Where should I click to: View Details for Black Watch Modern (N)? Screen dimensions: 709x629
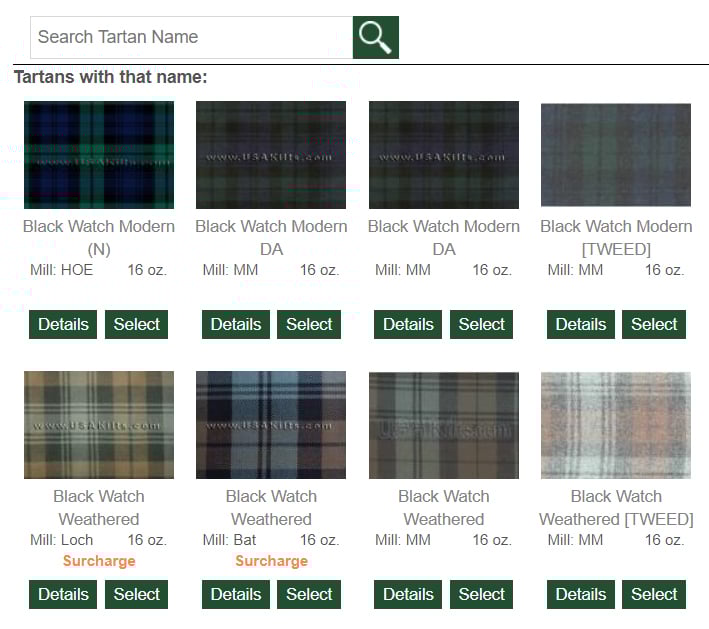tap(63, 324)
